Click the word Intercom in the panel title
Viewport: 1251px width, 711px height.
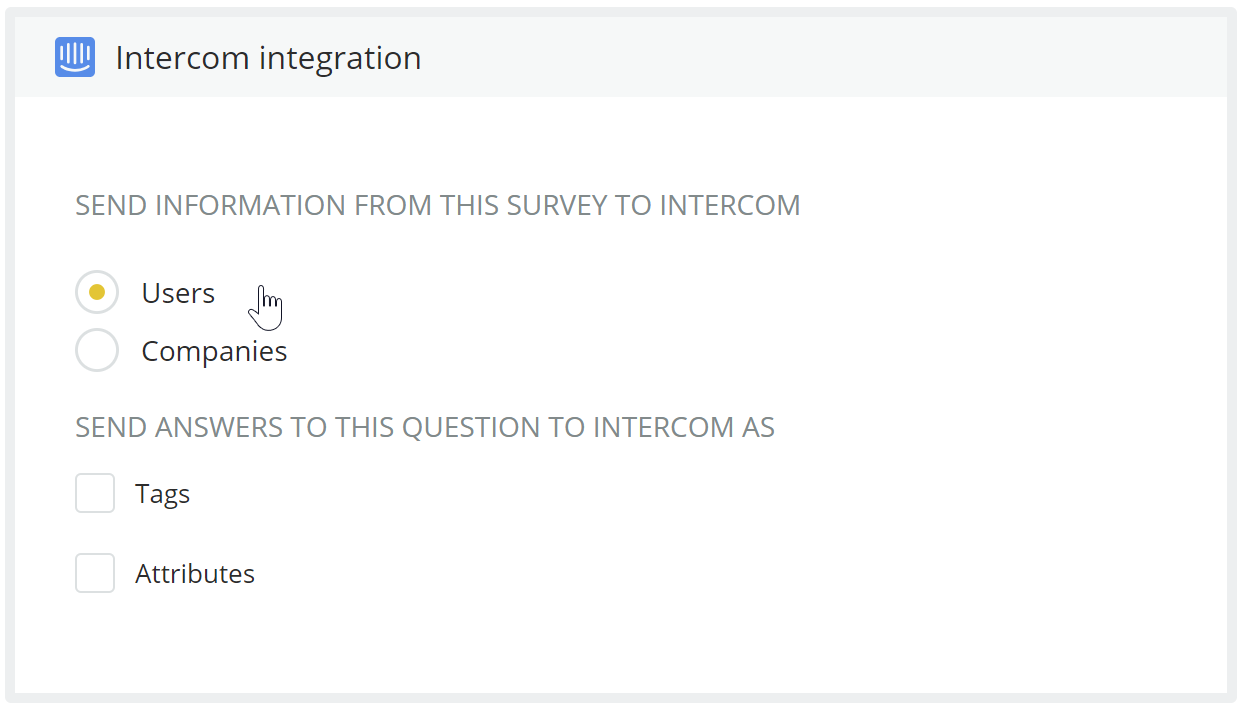pyautogui.click(x=183, y=58)
